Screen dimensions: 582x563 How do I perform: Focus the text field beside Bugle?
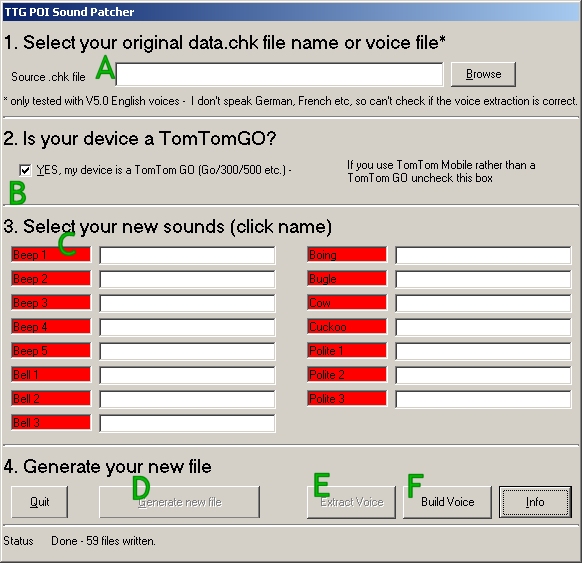pos(483,279)
